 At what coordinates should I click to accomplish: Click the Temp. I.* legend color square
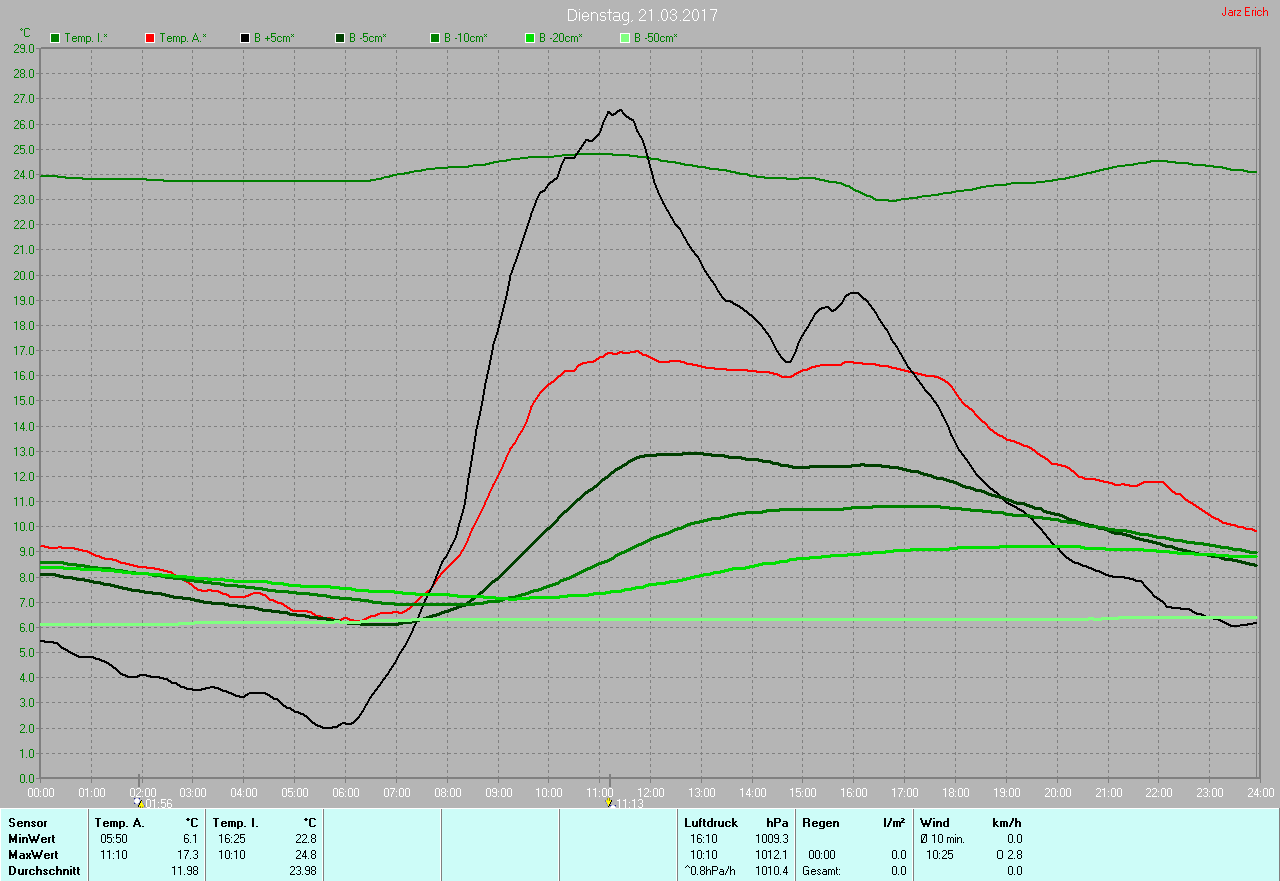pyautogui.click(x=56, y=38)
